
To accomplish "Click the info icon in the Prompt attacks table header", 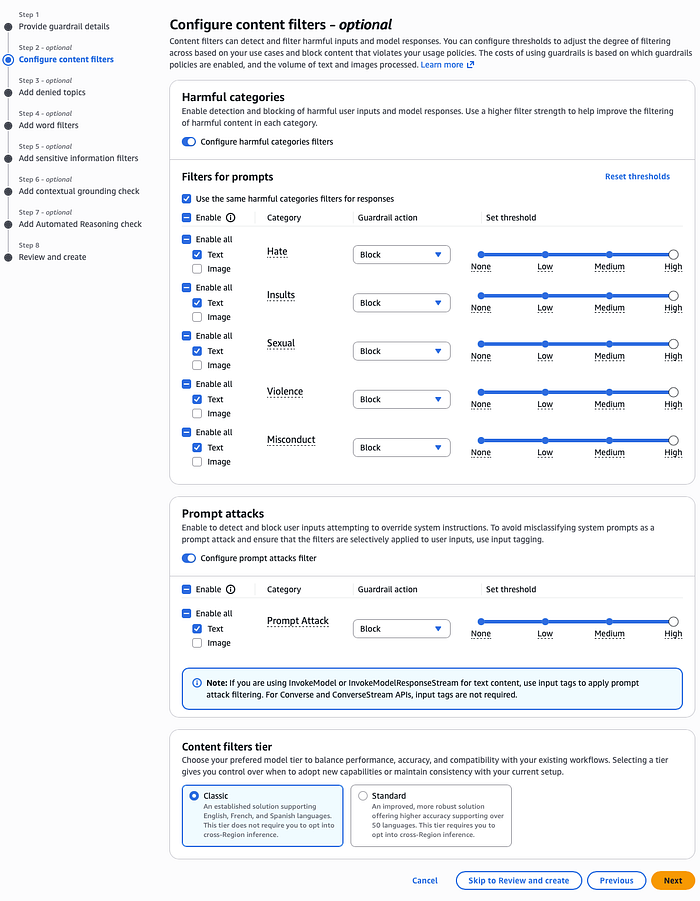I will [231, 589].
